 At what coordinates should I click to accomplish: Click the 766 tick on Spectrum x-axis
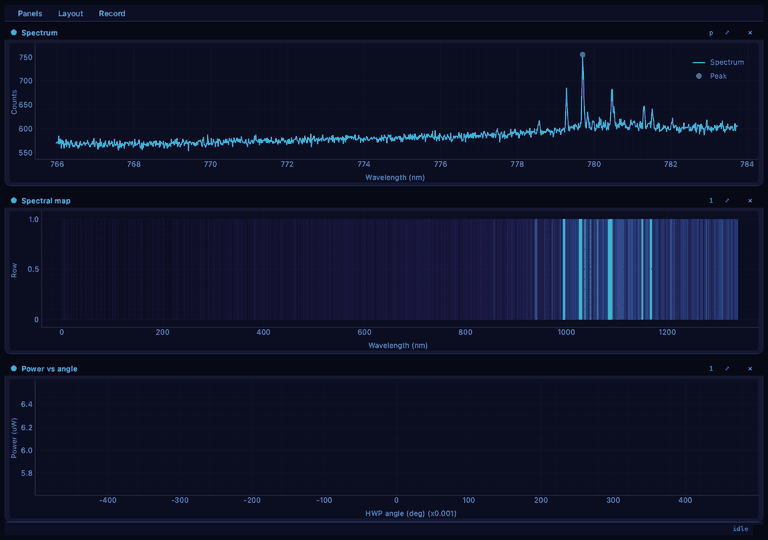coord(57,164)
